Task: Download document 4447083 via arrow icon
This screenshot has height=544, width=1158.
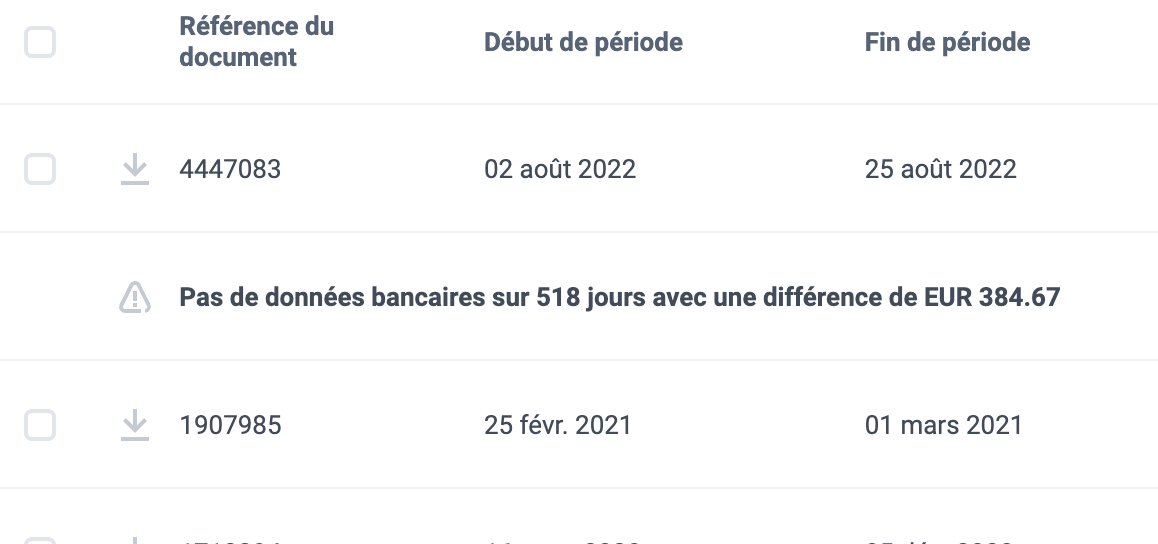Action: pyautogui.click(x=134, y=169)
